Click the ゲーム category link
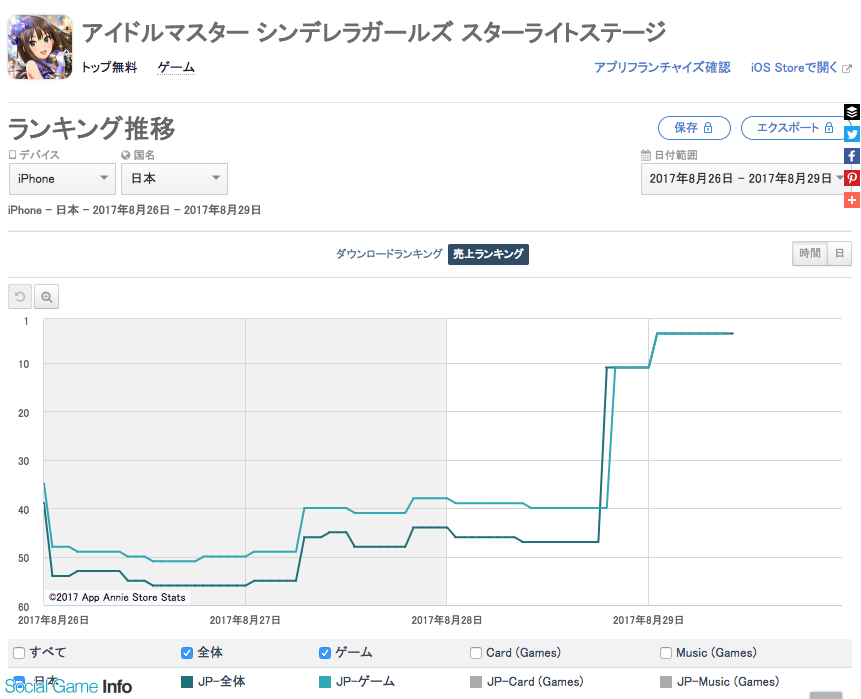 (x=176, y=68)
